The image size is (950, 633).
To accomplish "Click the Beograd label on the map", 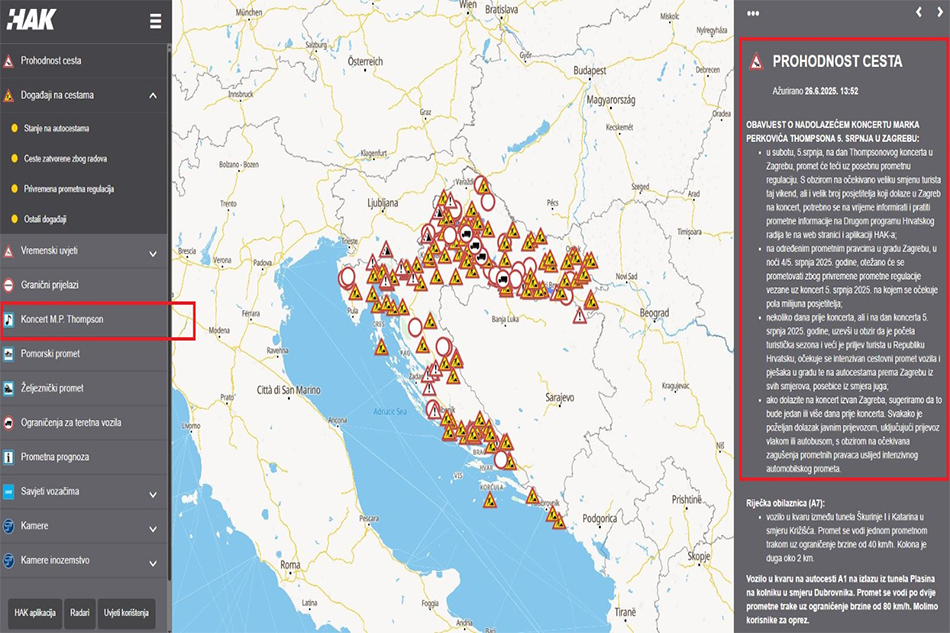I will [654, 313].
